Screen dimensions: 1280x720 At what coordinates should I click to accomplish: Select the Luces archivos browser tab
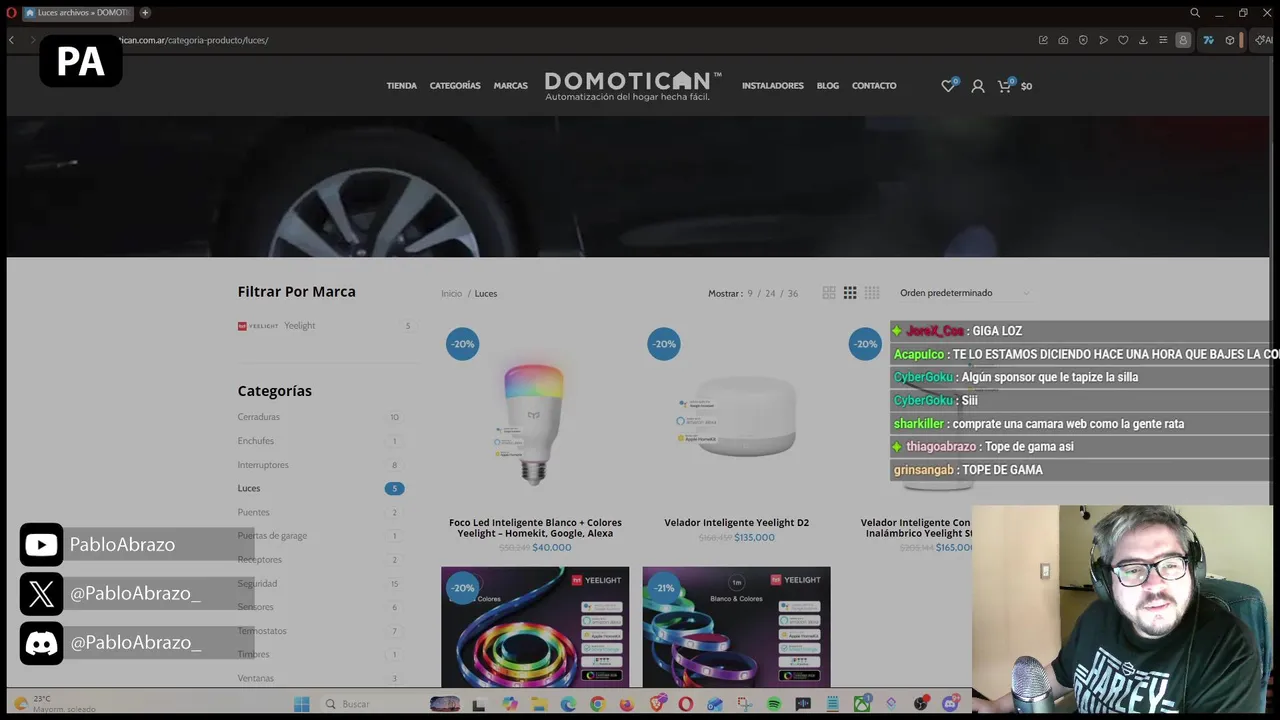(x=78, y=13)
